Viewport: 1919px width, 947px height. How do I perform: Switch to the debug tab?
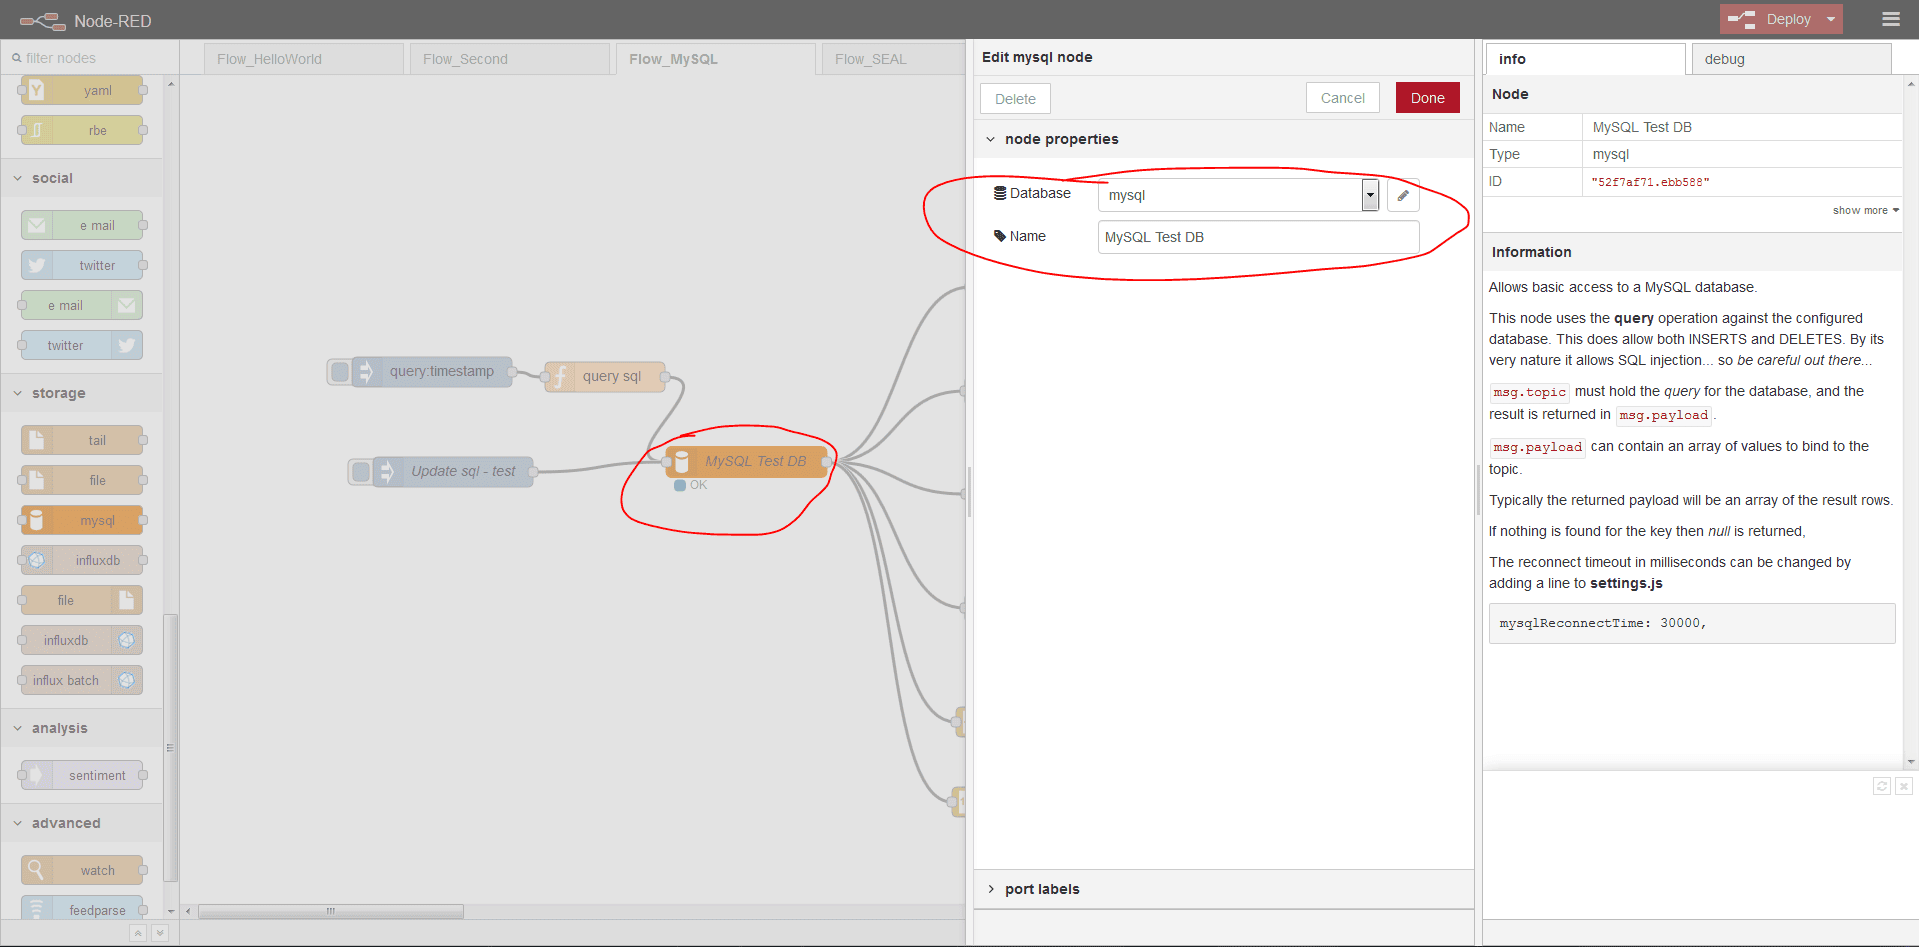coord(1724,59)
